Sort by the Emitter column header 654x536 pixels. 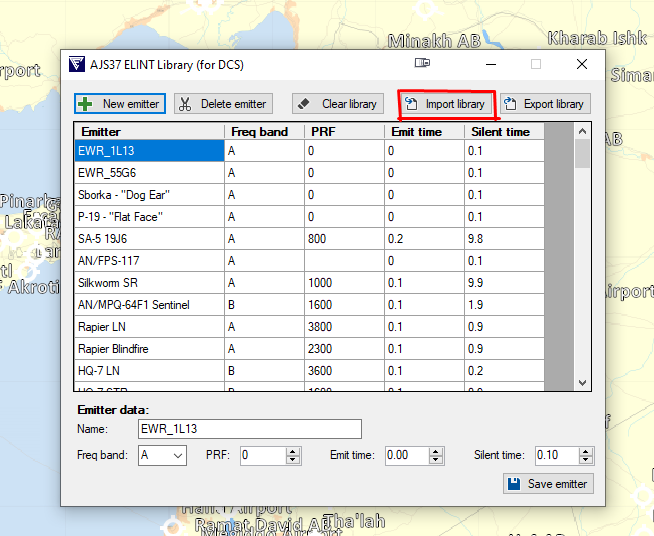(149, 132)
